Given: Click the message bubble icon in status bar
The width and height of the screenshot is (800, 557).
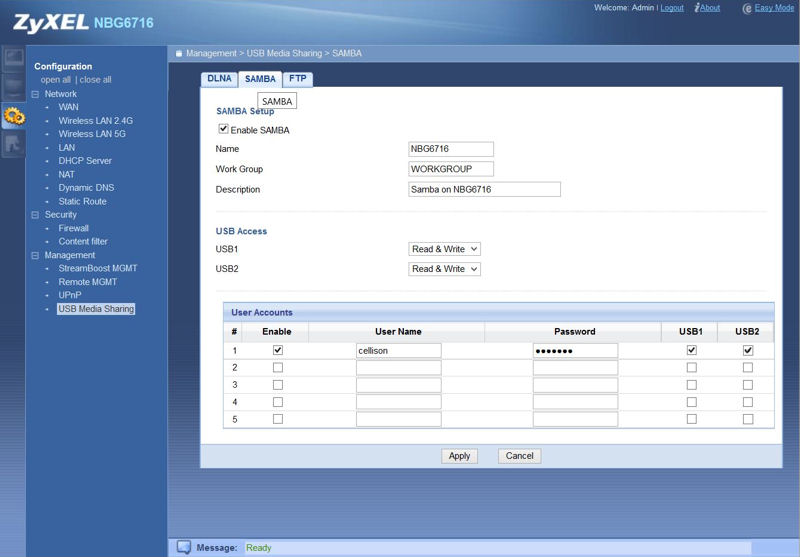Looking at the screenshot, I should (x=184, y=547).
